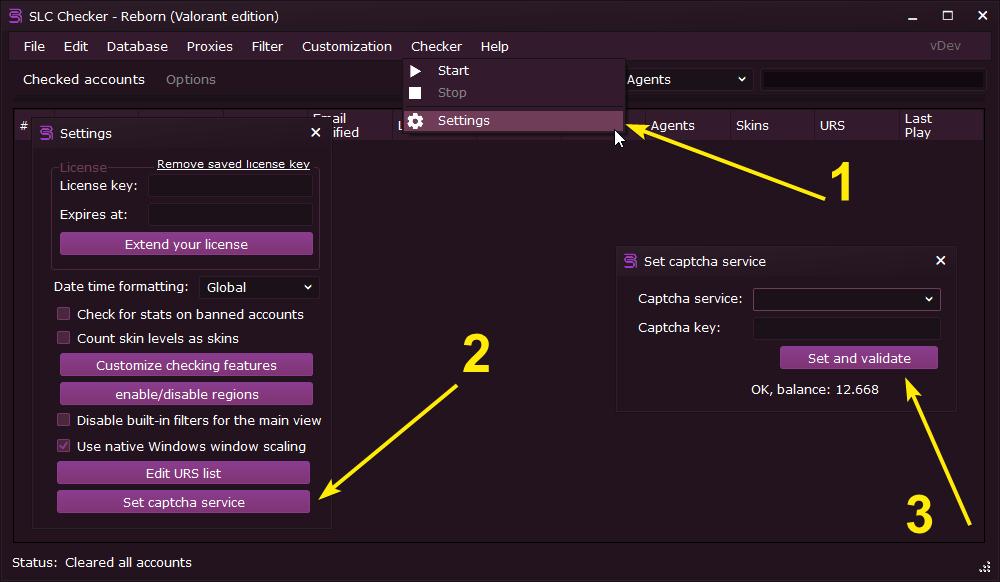The width and height of the screenshot is (1000, 582).
Task: Select Settings in the Checker menu
Action: coord(513,120)
